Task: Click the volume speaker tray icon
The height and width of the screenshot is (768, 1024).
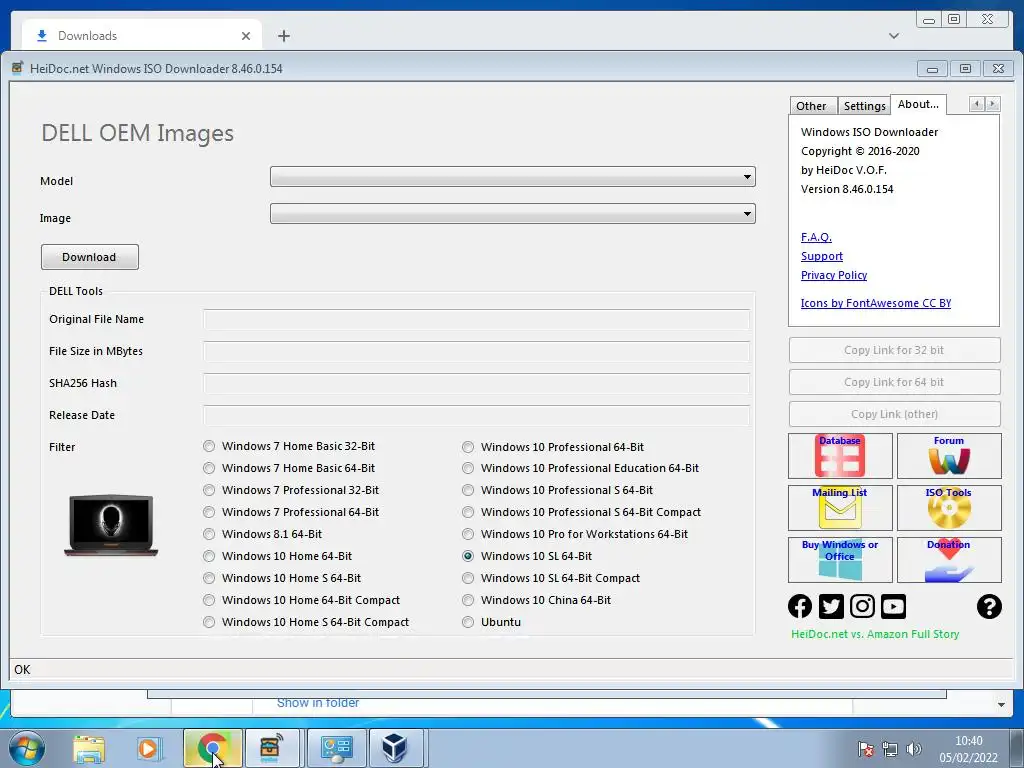Action: 914,749
